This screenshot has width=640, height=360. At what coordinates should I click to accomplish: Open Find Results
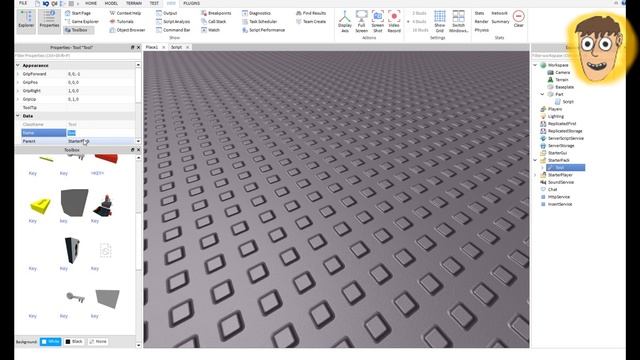[311, 13]
